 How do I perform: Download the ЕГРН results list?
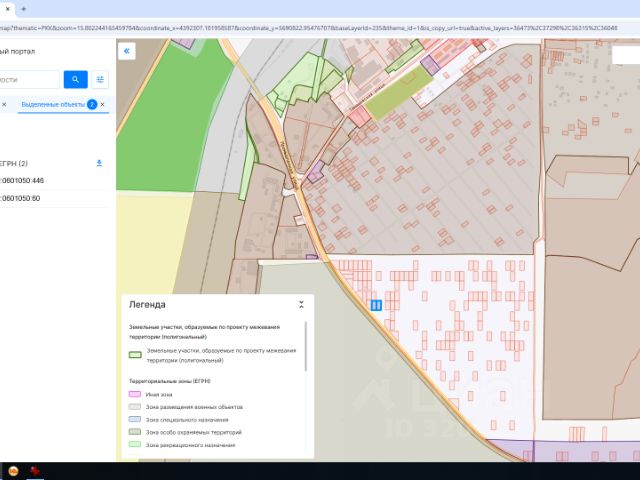98,163
